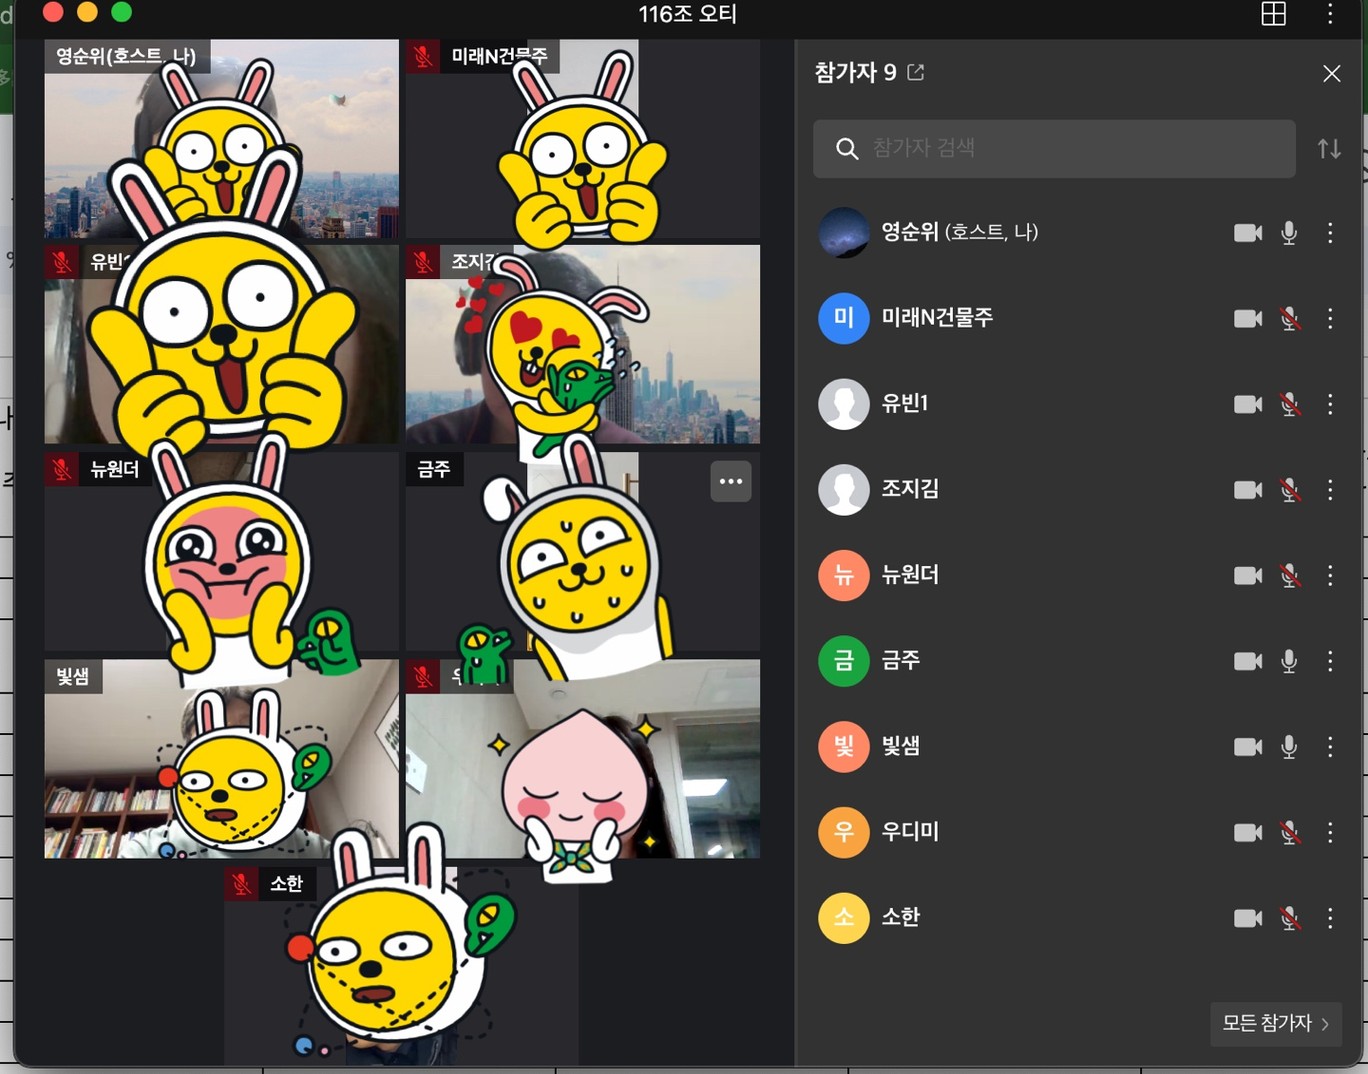Viewport: 1368px width, 1074px height.
Task: Minimize the window with yellow button
Action: click(x=87, y=12)
